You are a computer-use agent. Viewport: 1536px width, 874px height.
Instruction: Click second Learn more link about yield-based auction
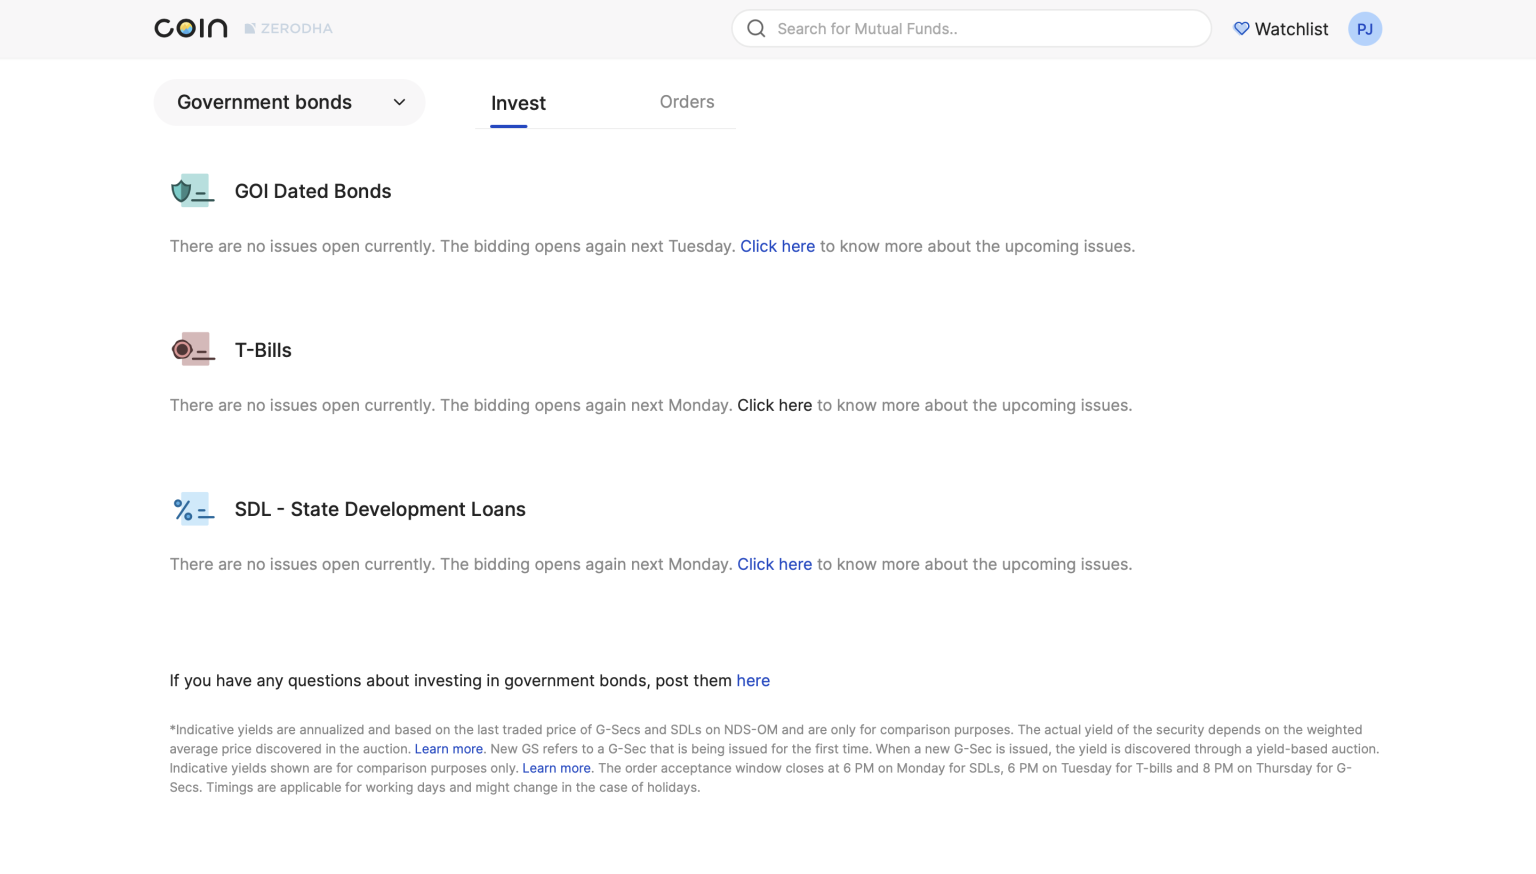[556, 768]
